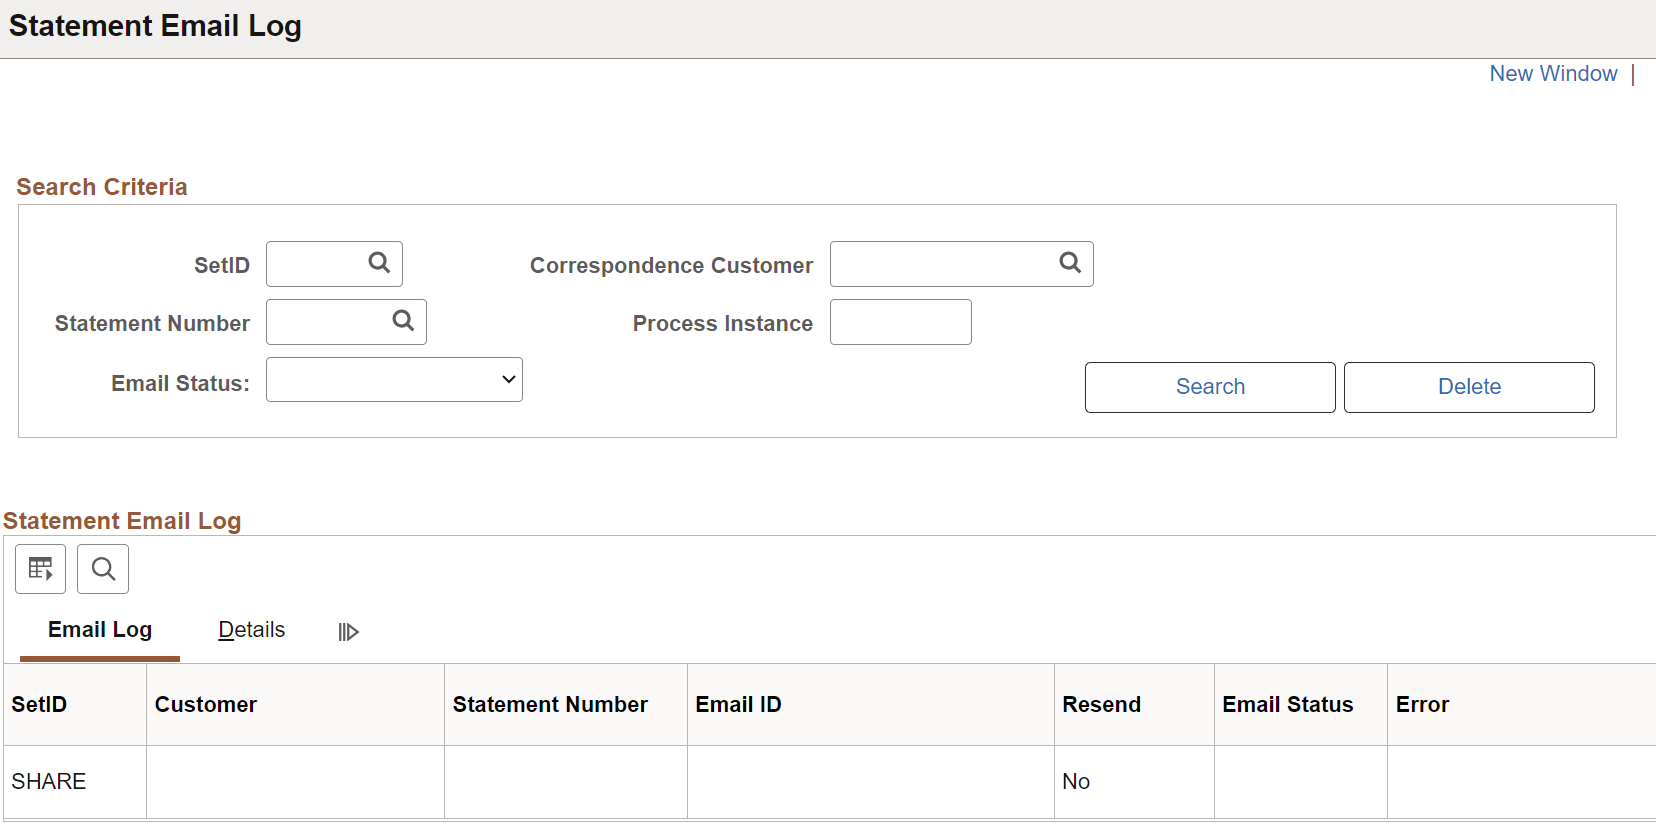
Task: Click the Delete button
Action: pos(1469,387)
